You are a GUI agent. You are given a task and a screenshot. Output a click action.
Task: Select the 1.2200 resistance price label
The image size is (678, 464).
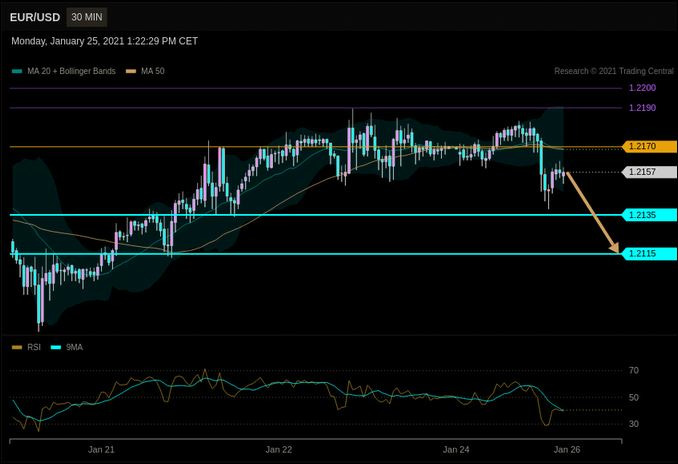pos(642,88)
